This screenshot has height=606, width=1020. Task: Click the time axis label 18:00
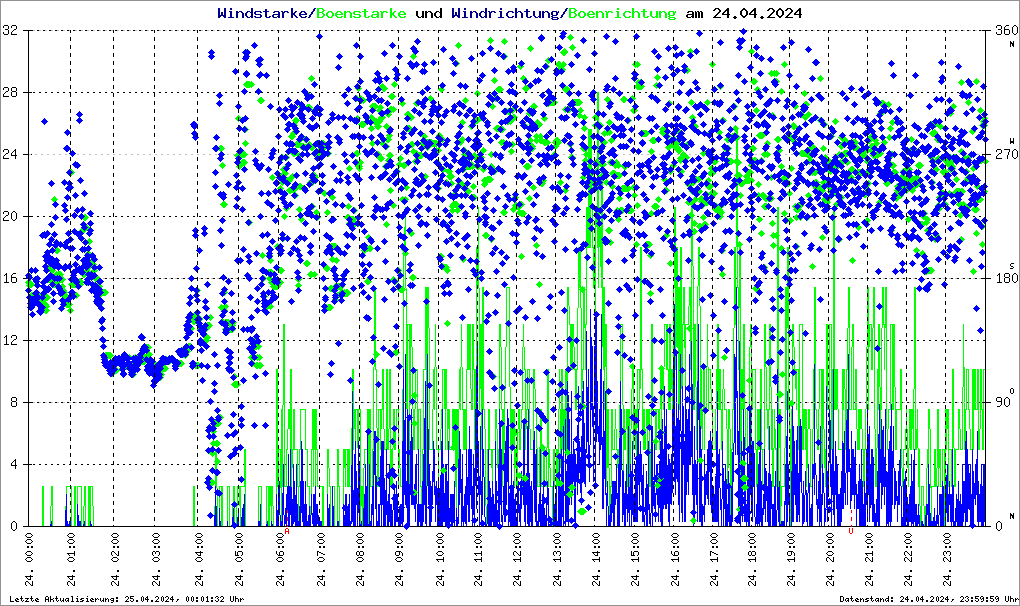tap(753, 559)
